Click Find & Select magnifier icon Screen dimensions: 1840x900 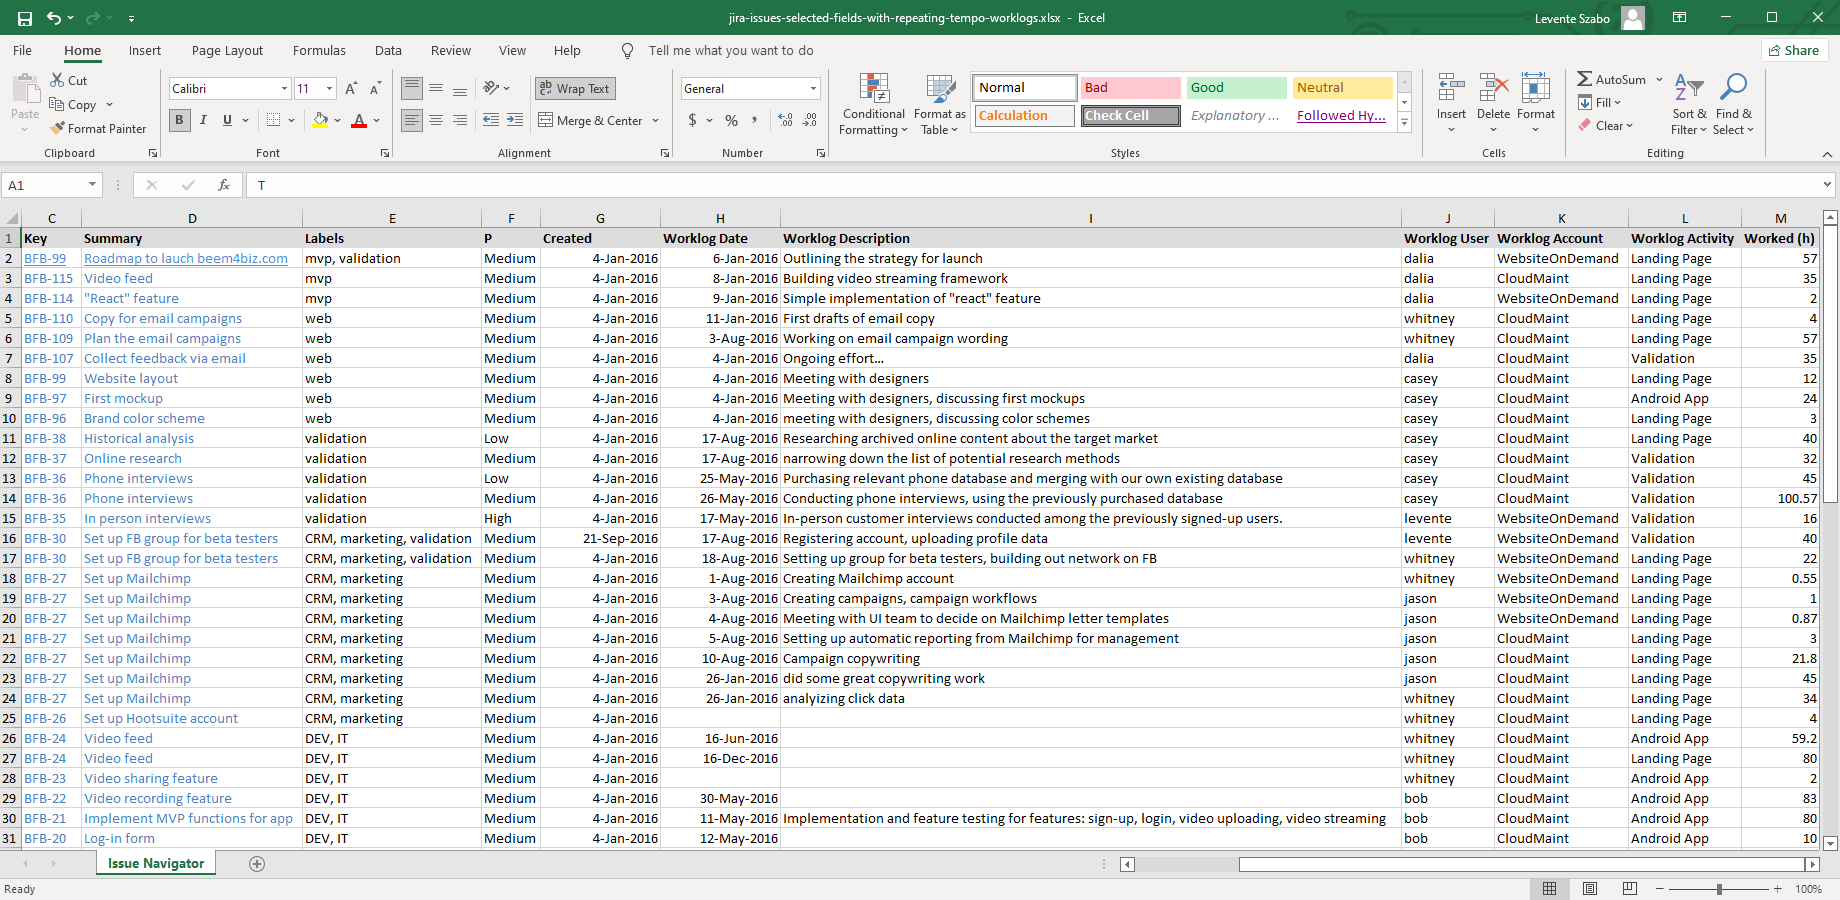point(1733,88)
